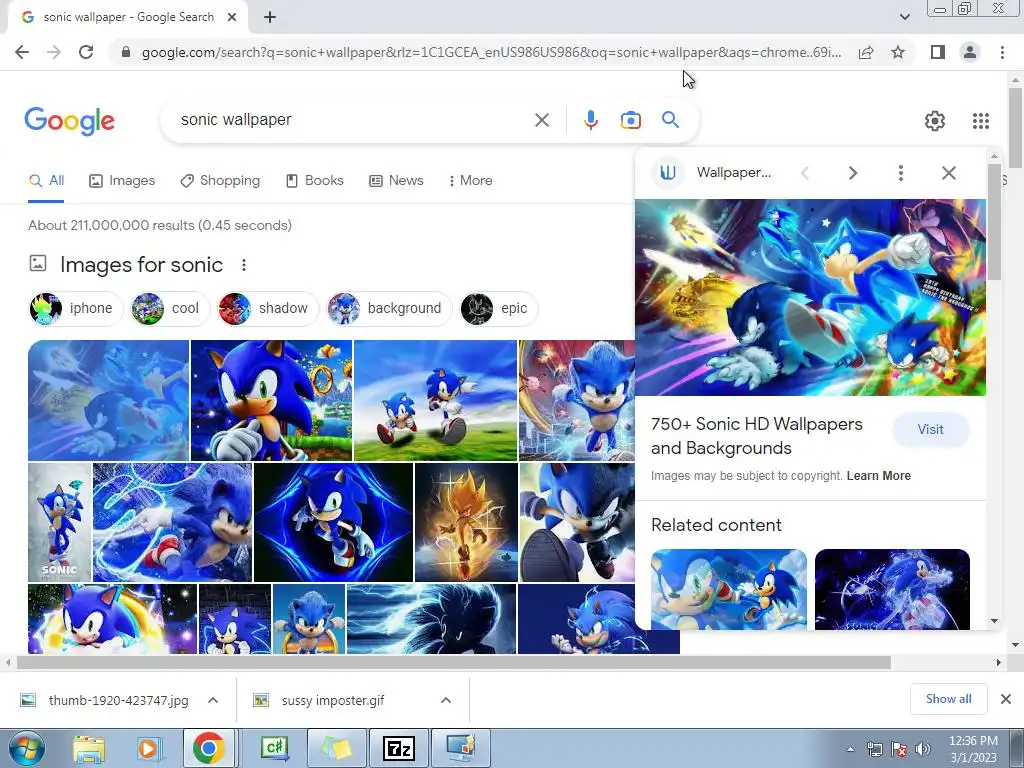Switch to the Books tab
Image resolution: width=1024 pixels, height=768 pixels.
[x=315, y=181]
